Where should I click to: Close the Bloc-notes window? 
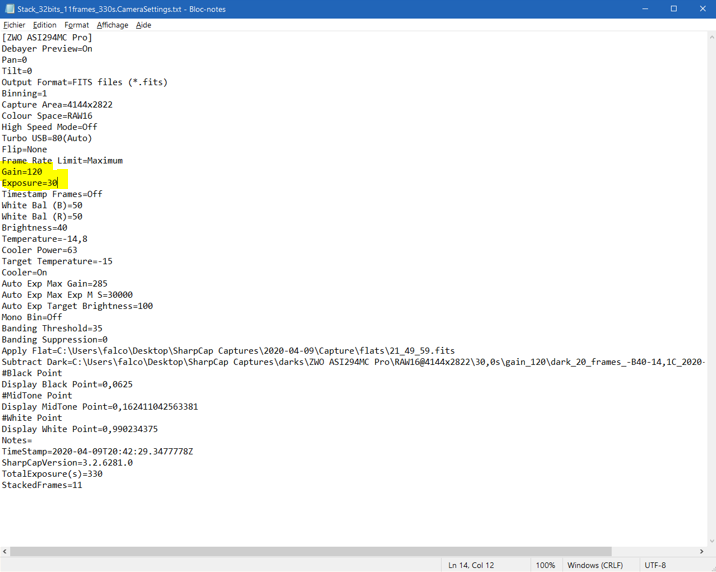point(702,9)
